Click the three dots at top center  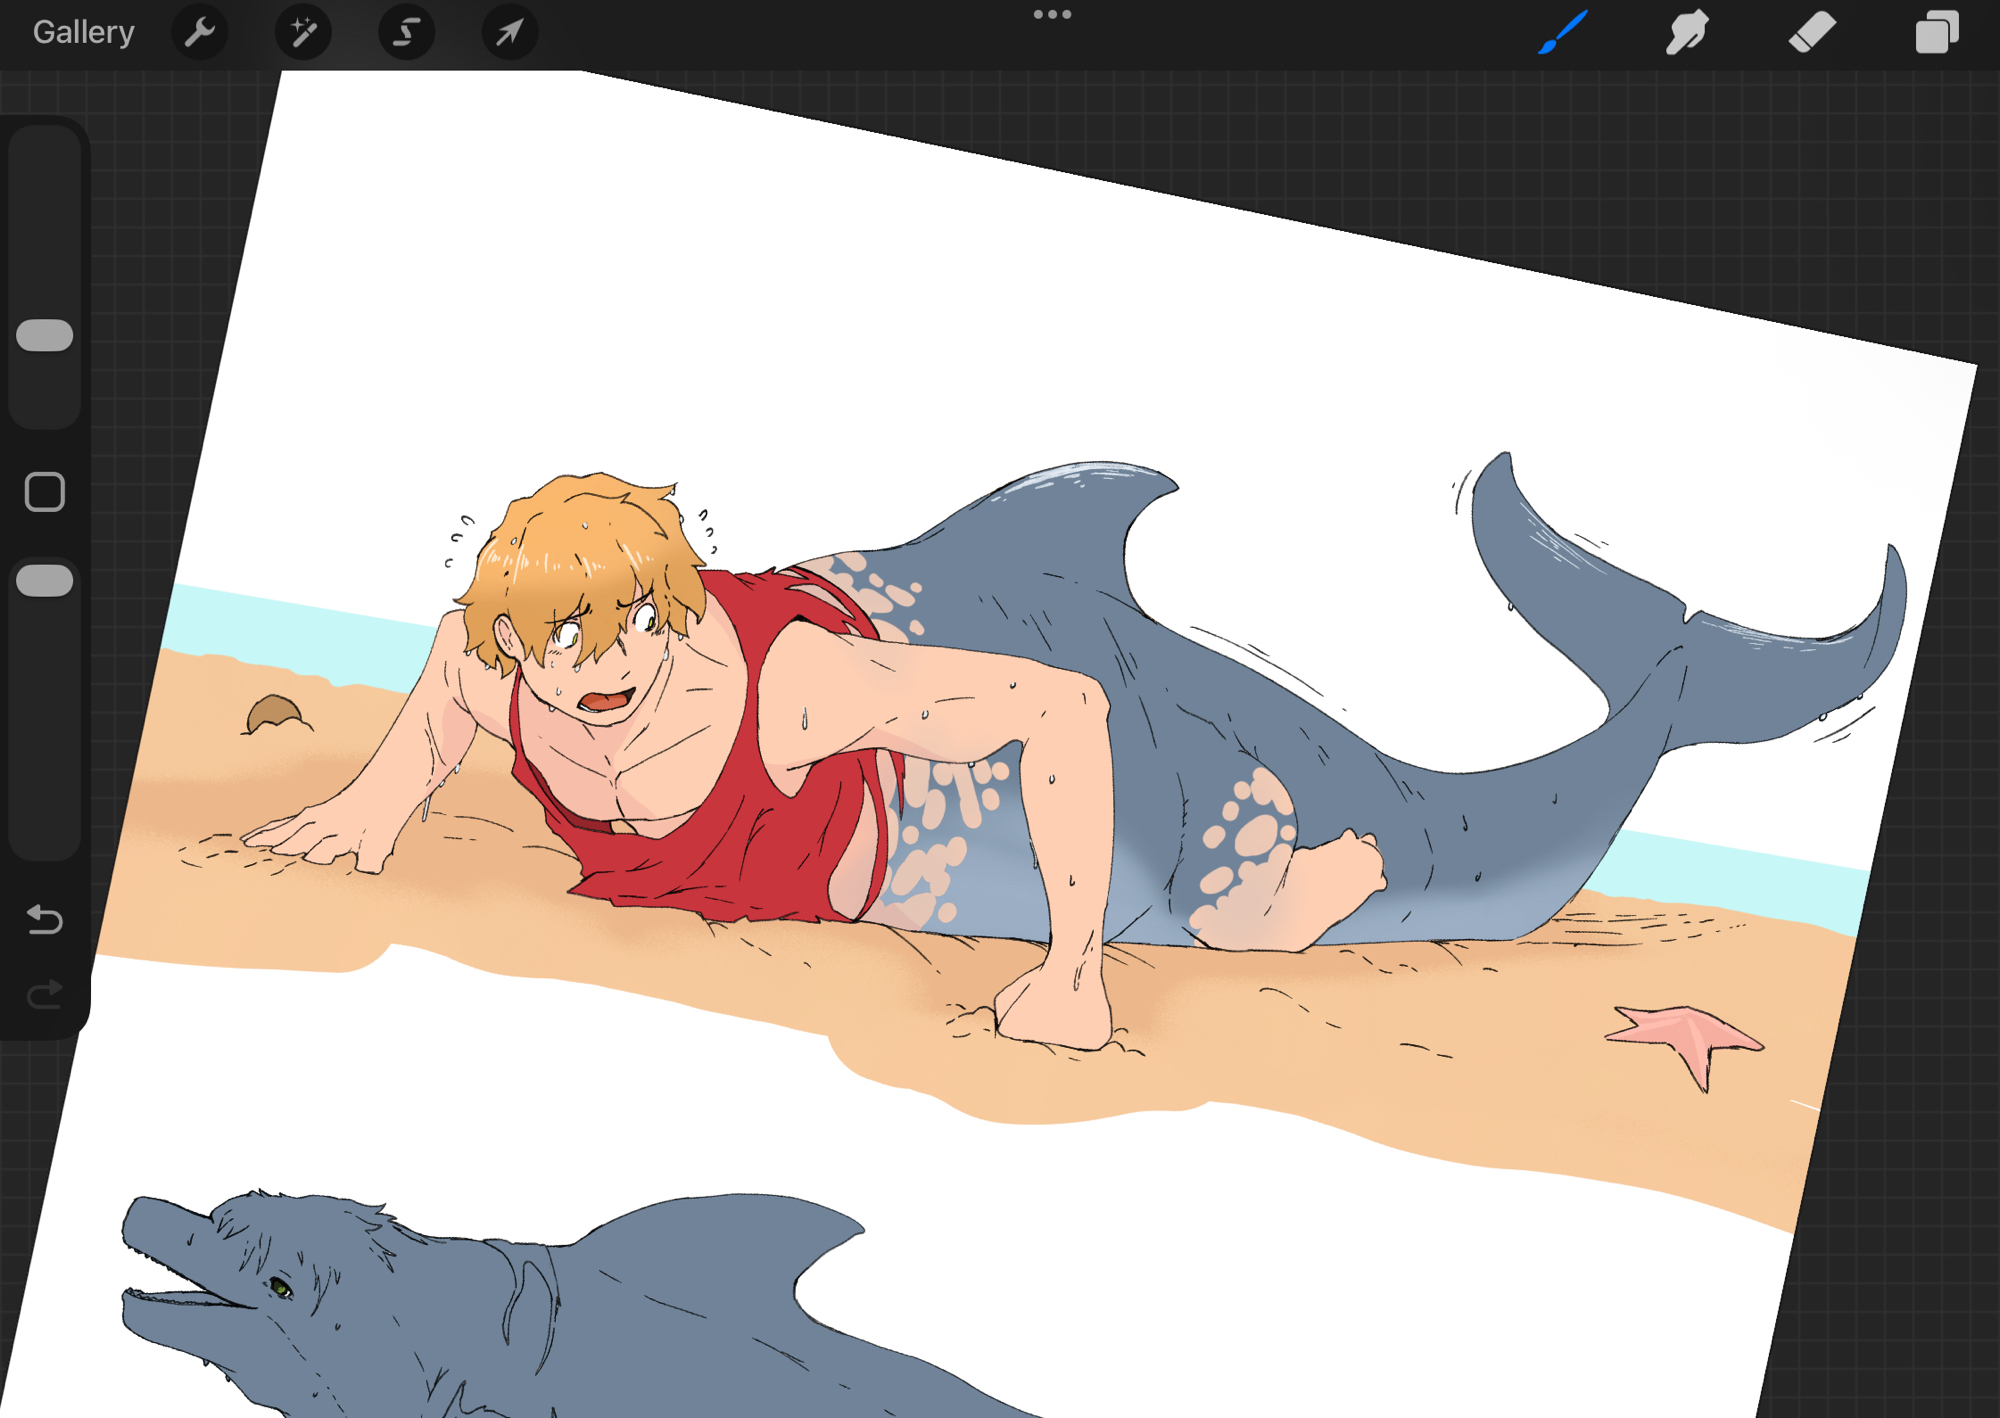click(1052, 14)
